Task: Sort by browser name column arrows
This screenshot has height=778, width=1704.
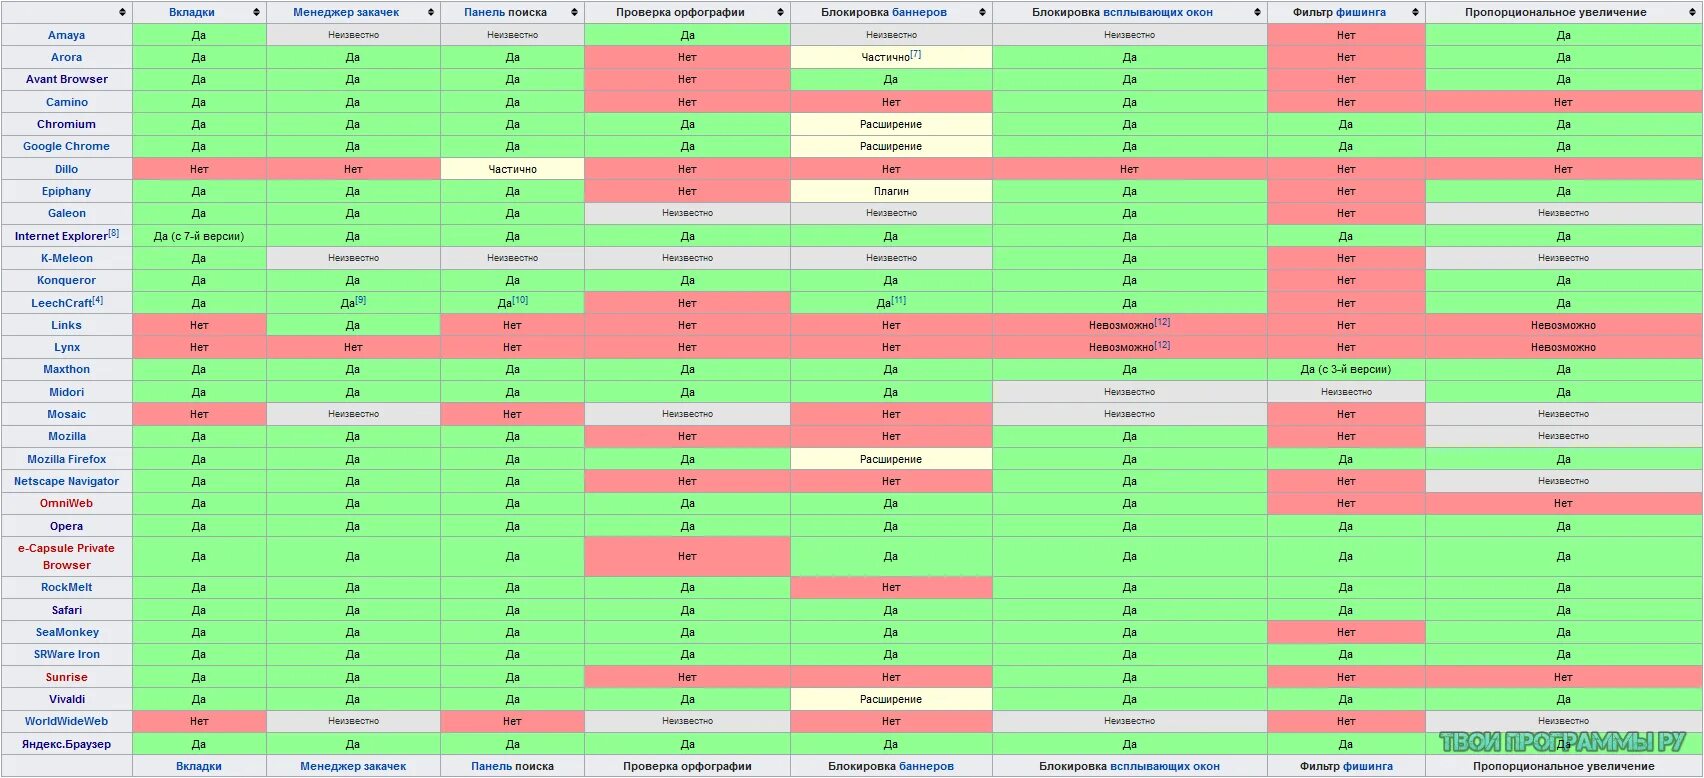Action: pos(122,13)
